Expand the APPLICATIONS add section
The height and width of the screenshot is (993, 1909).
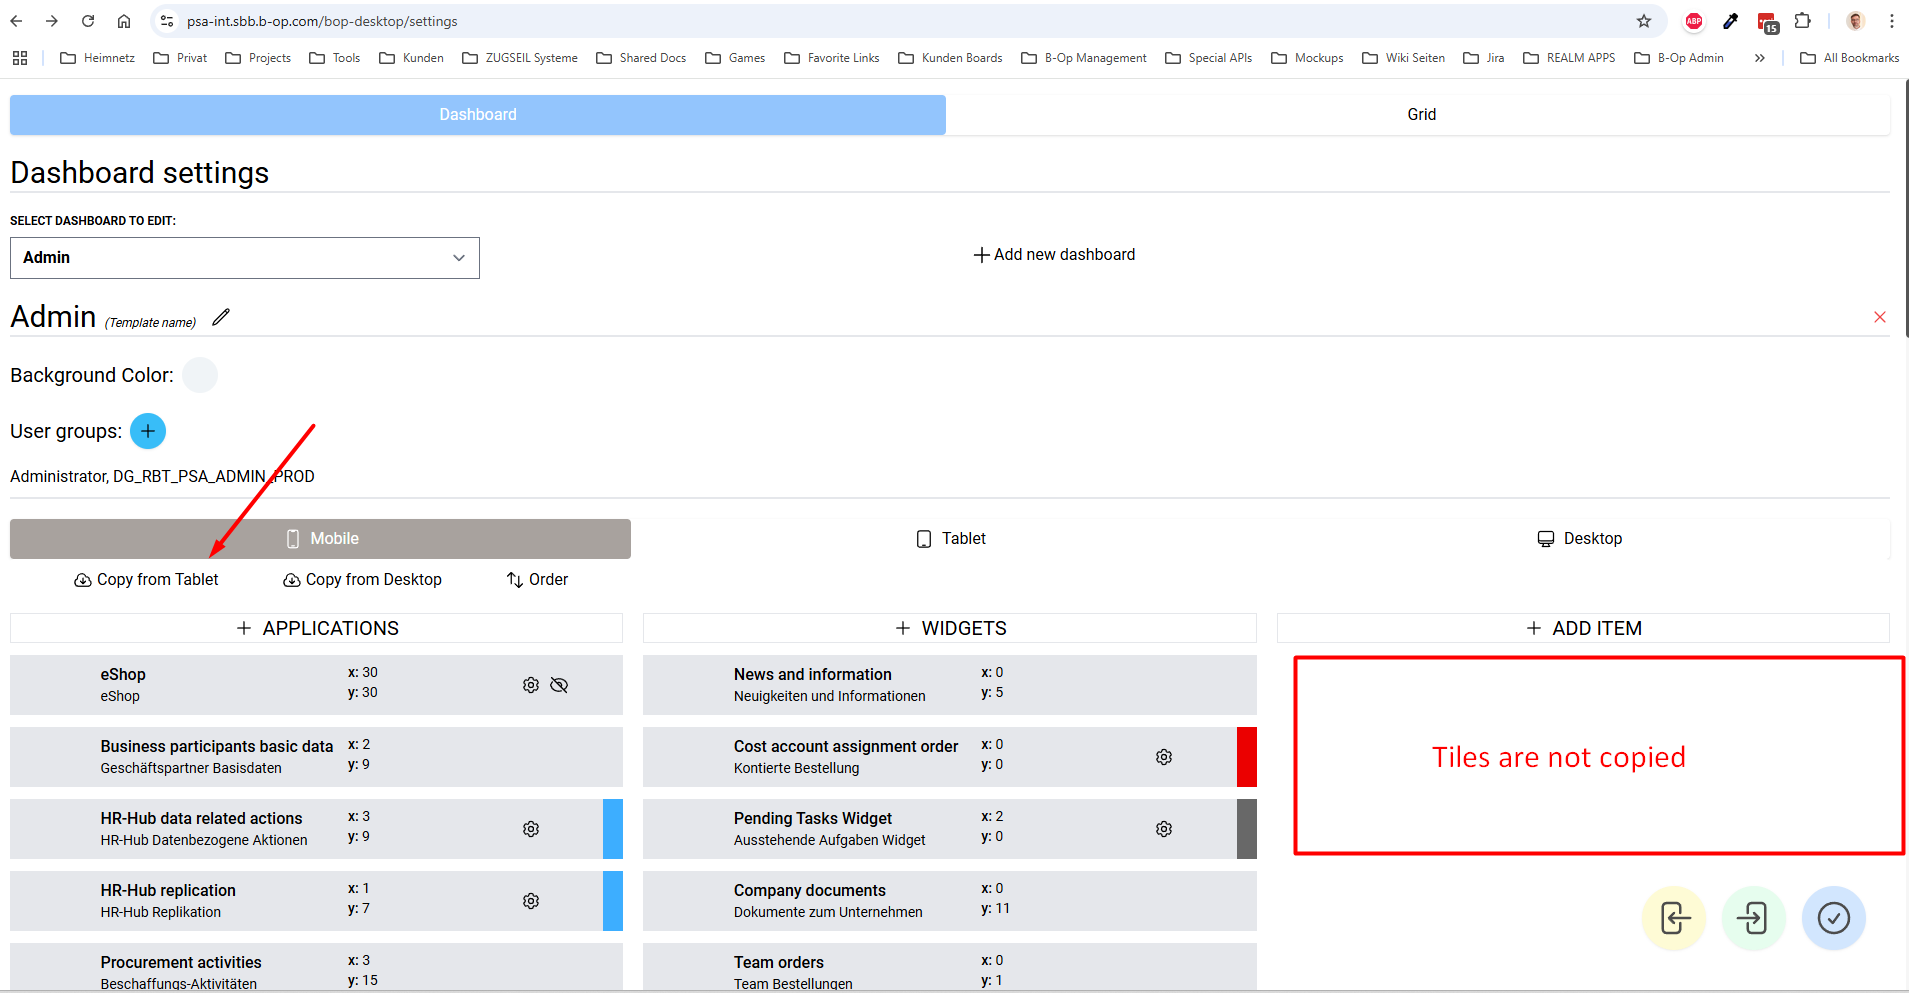[317, 628]
